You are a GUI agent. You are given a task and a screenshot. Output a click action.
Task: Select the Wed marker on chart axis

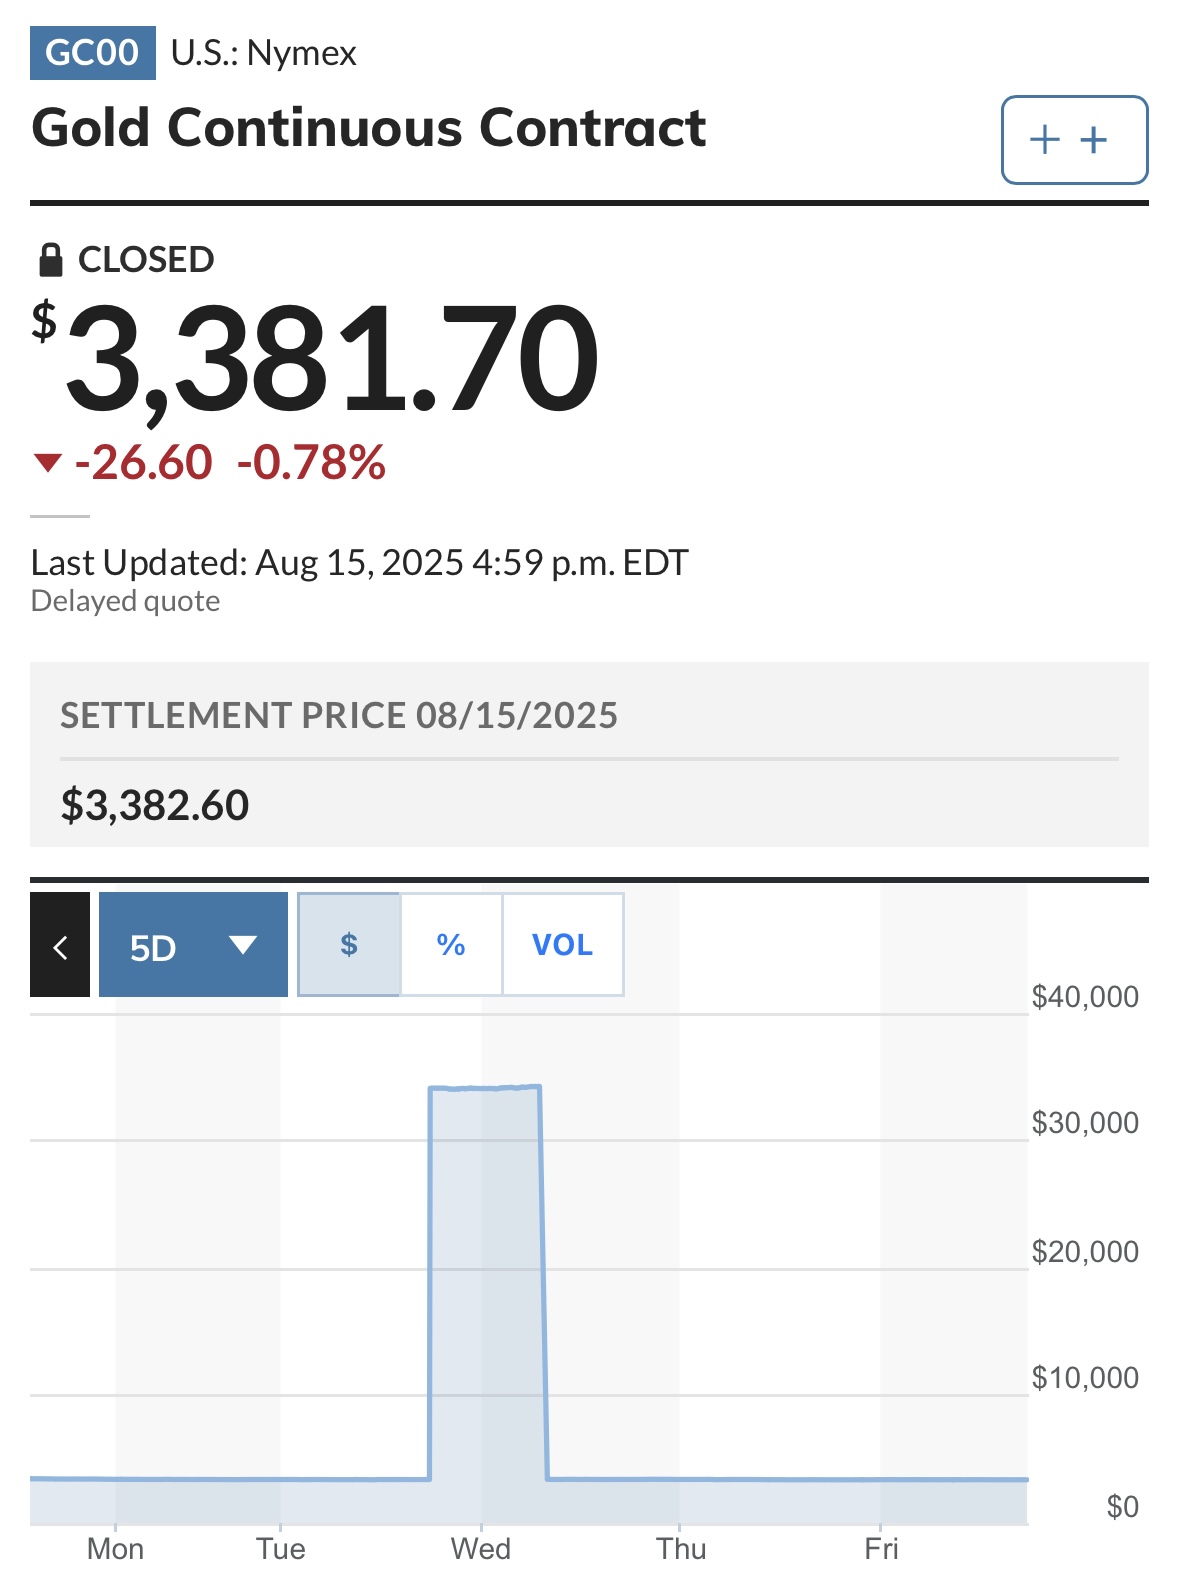(x=481, y=1548)
